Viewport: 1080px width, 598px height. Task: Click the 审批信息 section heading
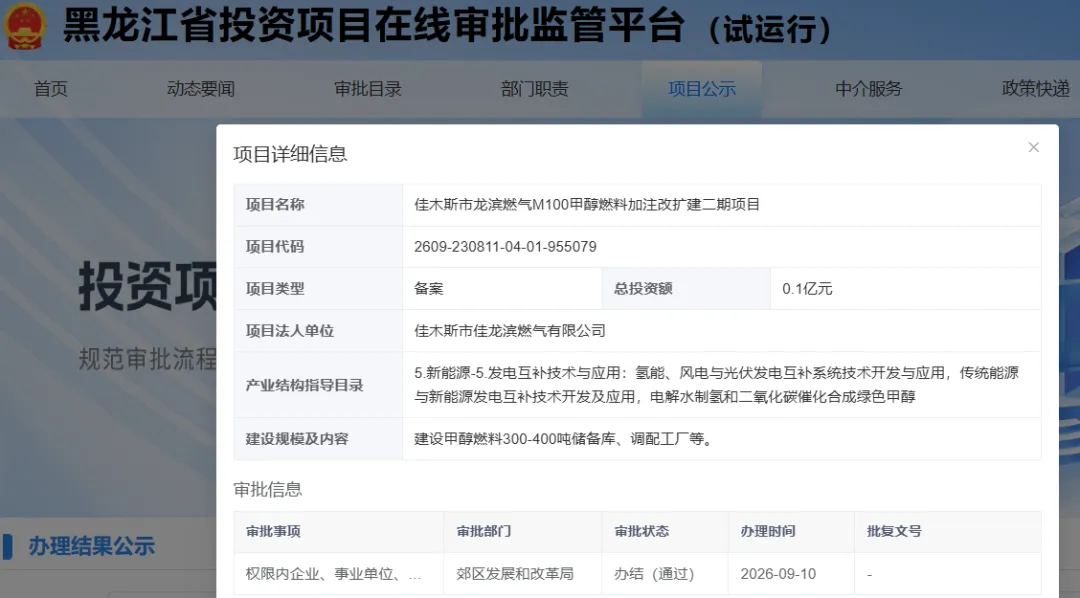coord(268,489)
